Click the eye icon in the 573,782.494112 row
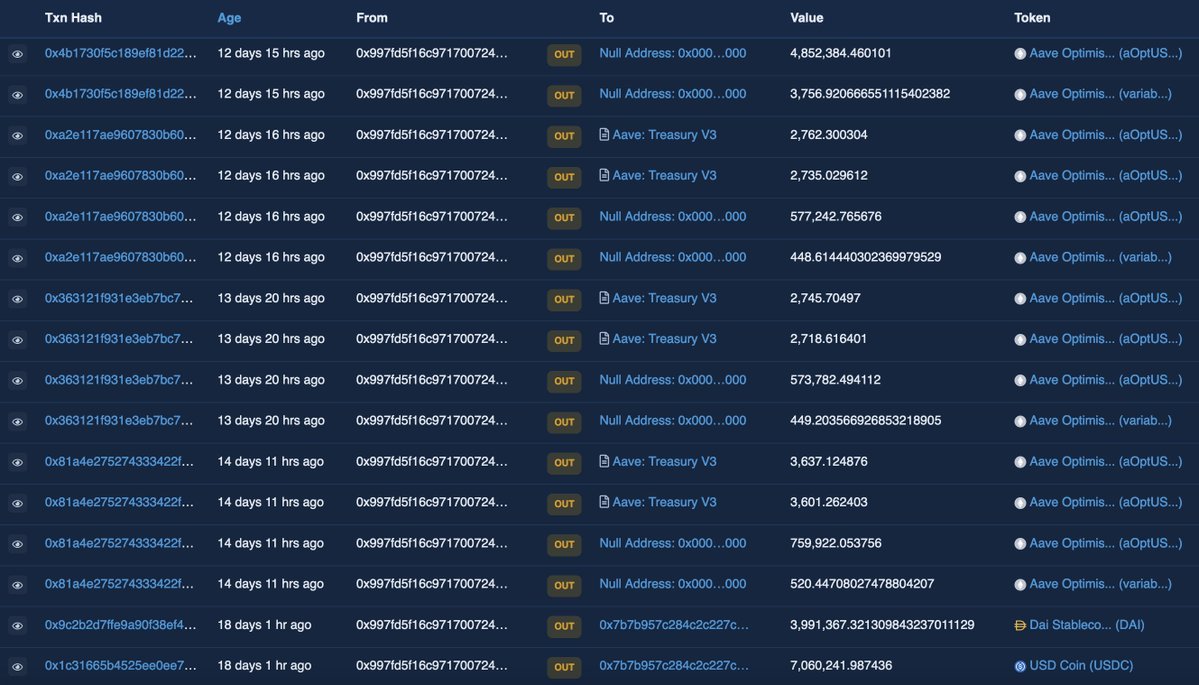The image size is (1199, 685). point(18,381)
